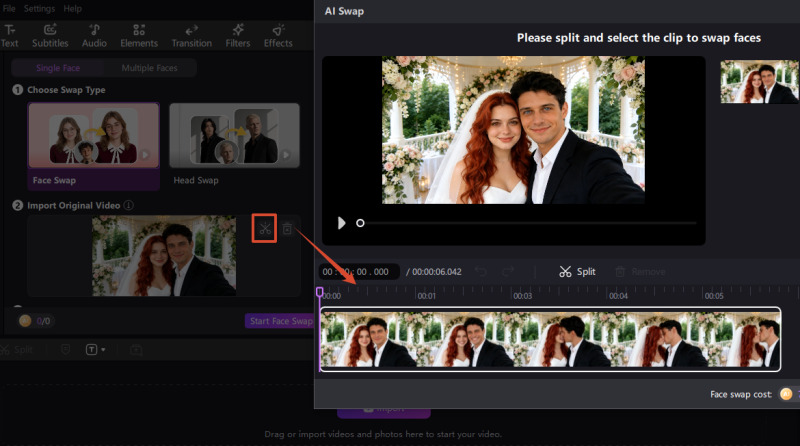This screenshot has height=446, width=800.
Task: Delete the imported original video
Action: pos(287,229)
